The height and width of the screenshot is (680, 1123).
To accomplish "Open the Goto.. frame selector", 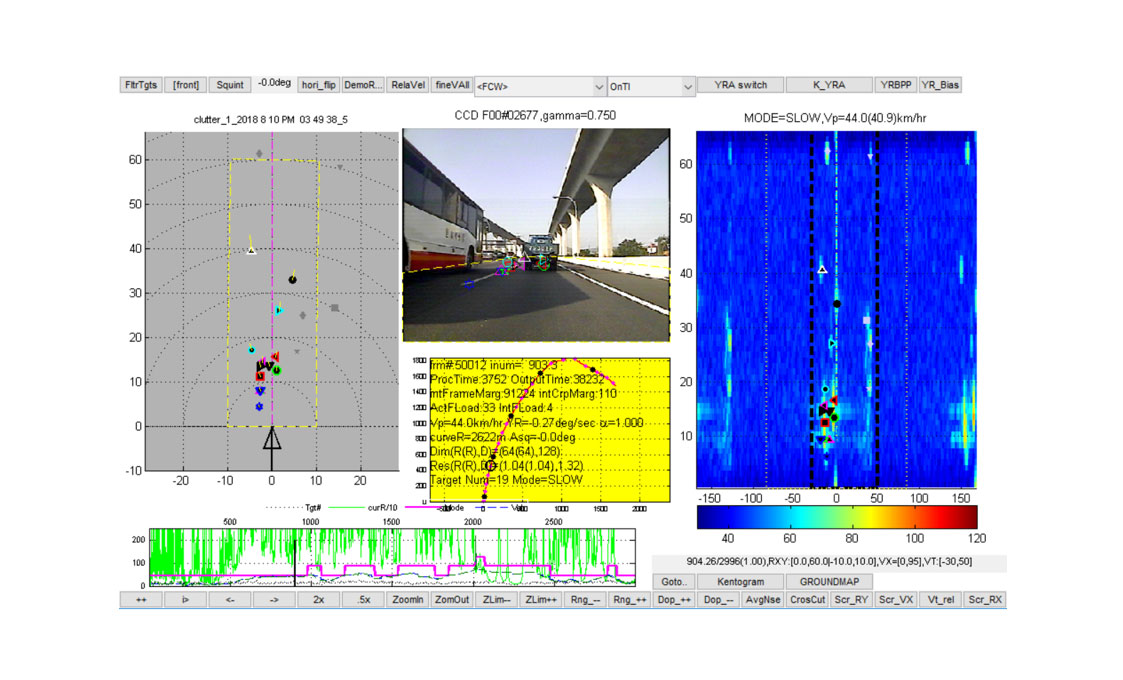I will [x=672, y=581].
